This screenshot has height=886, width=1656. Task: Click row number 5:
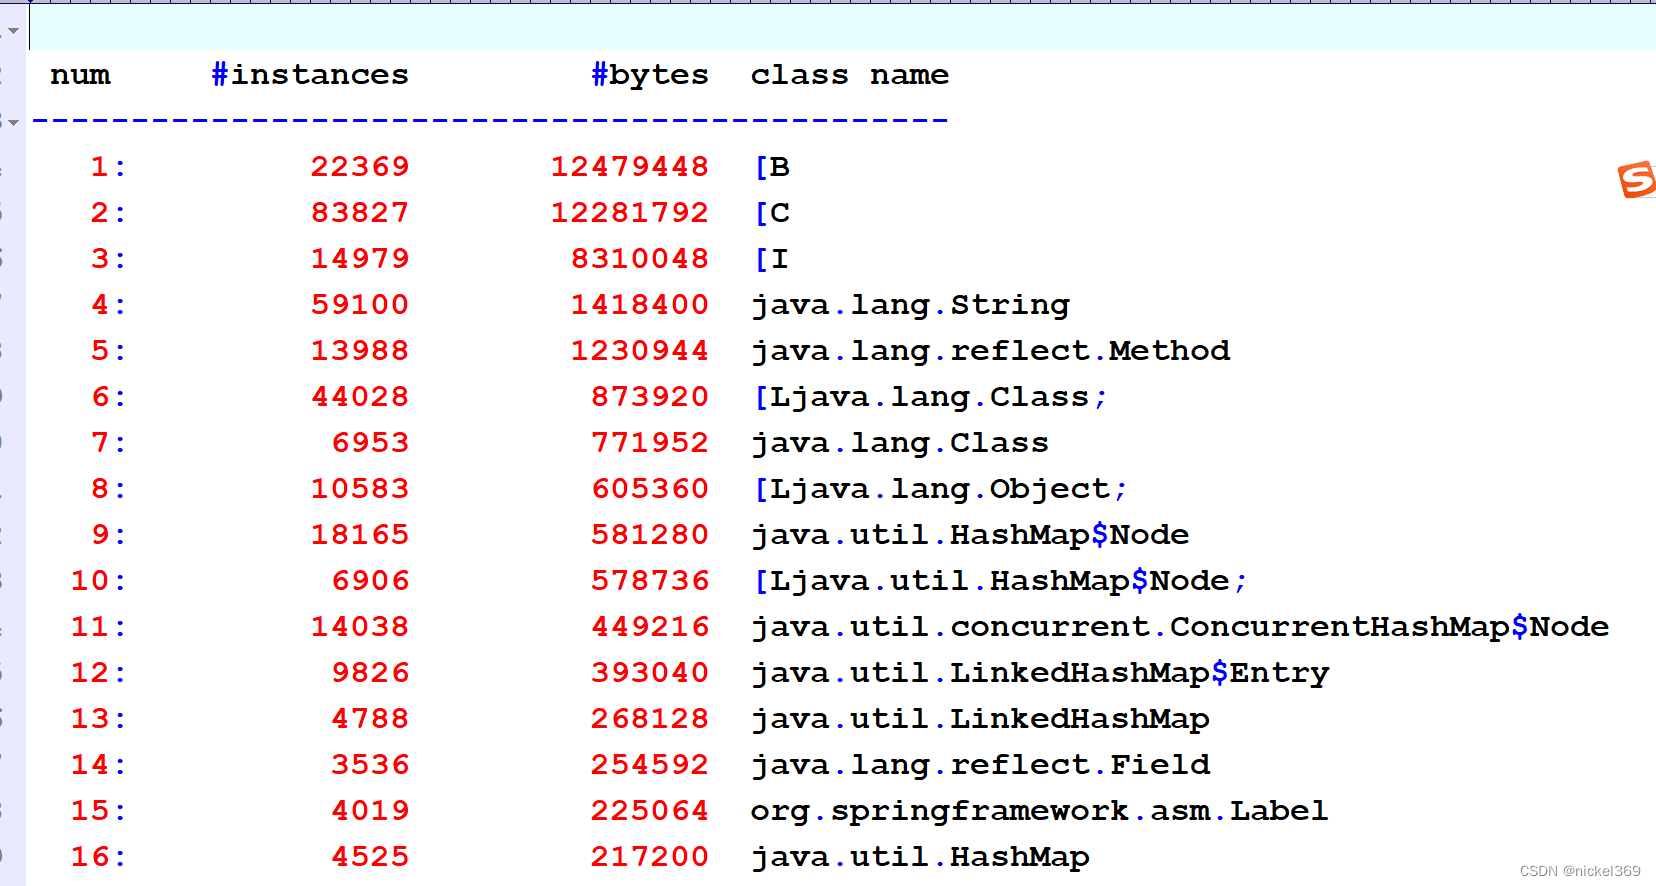(109, 351)
